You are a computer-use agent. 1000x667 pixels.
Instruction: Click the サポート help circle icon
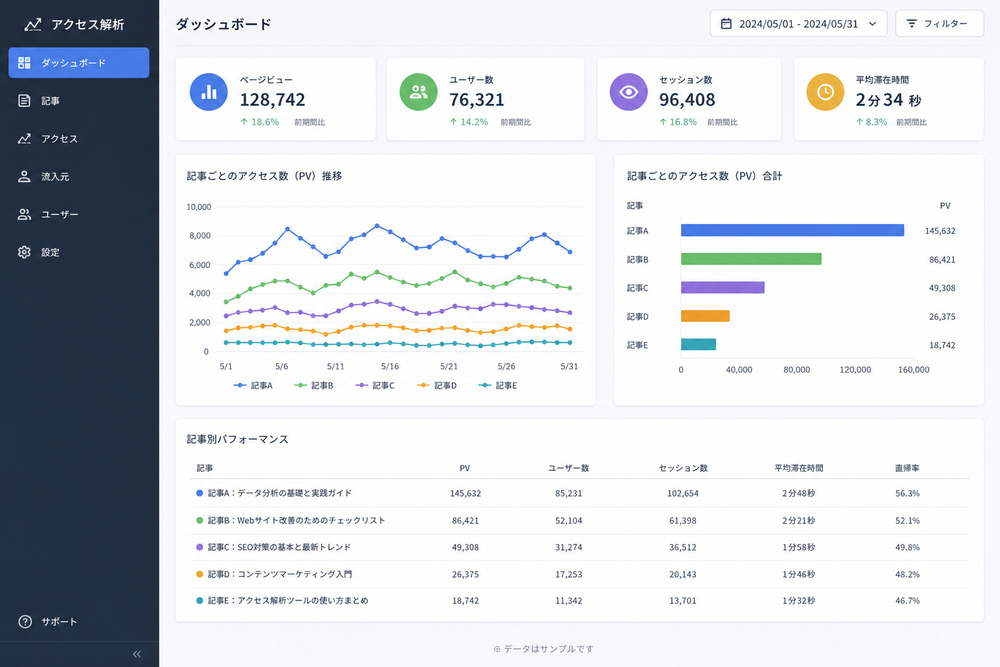pyautogui.click(x=25, y=622)
